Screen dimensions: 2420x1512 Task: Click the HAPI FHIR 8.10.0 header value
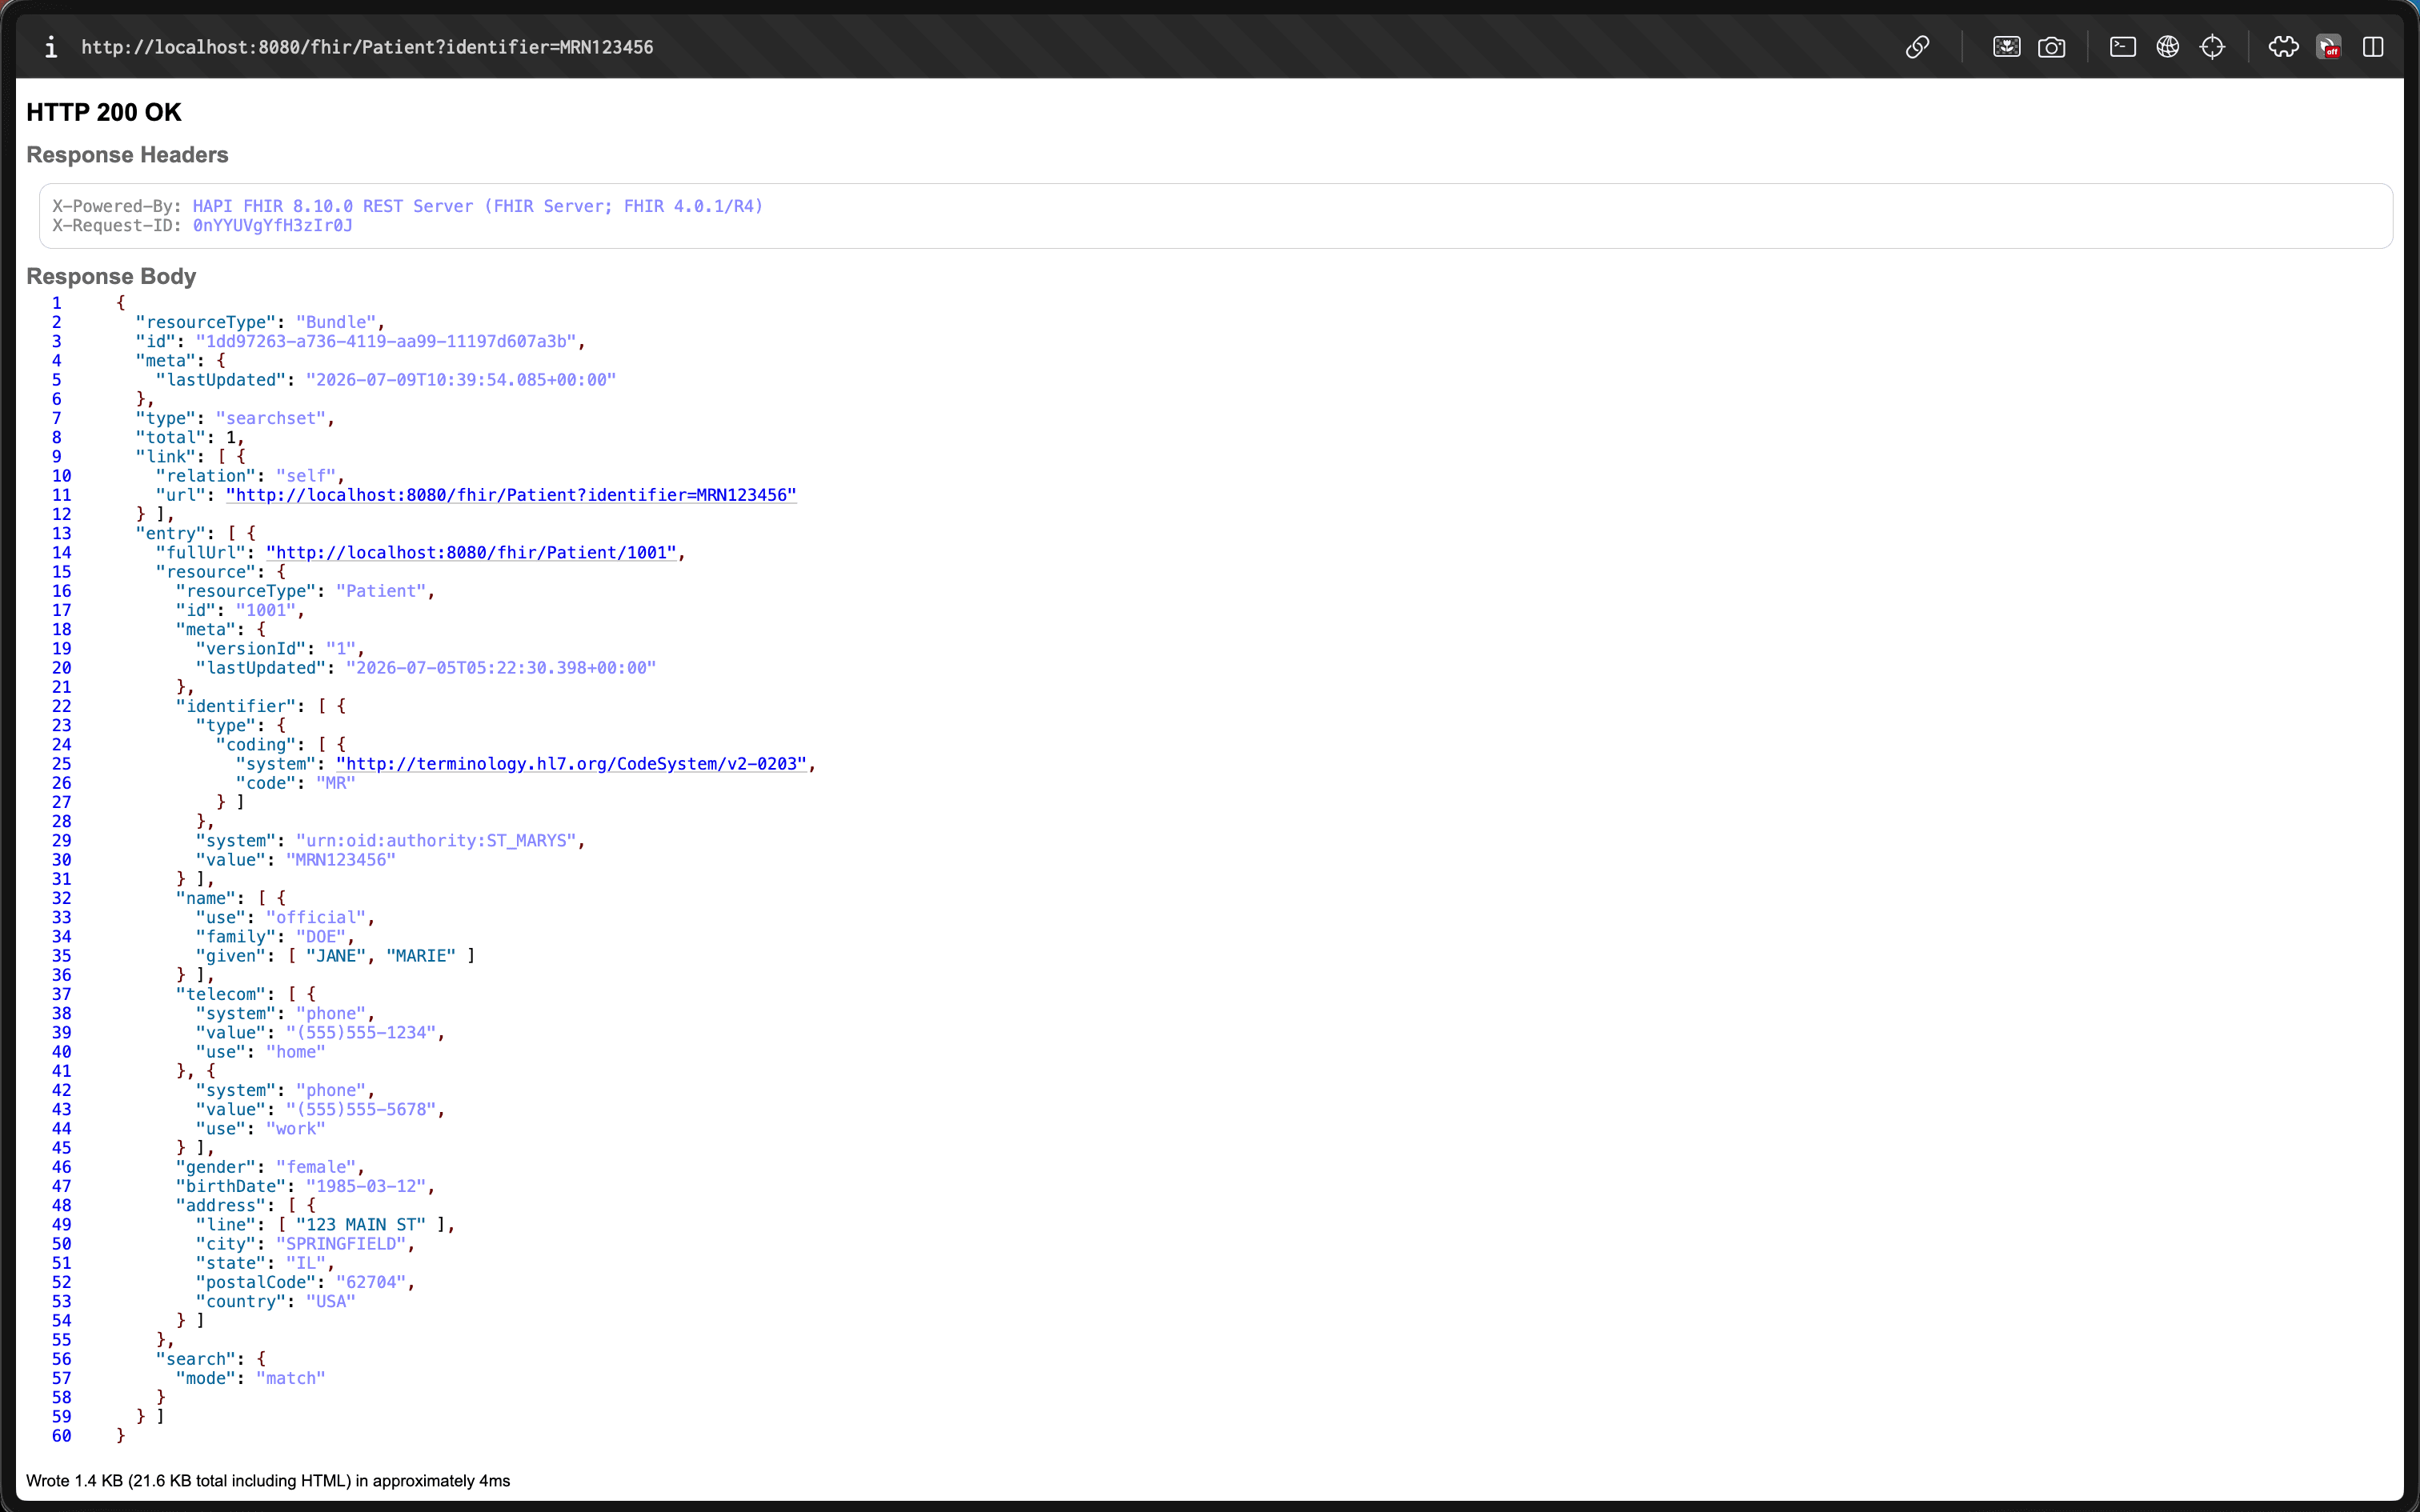(x=478, y=206)
